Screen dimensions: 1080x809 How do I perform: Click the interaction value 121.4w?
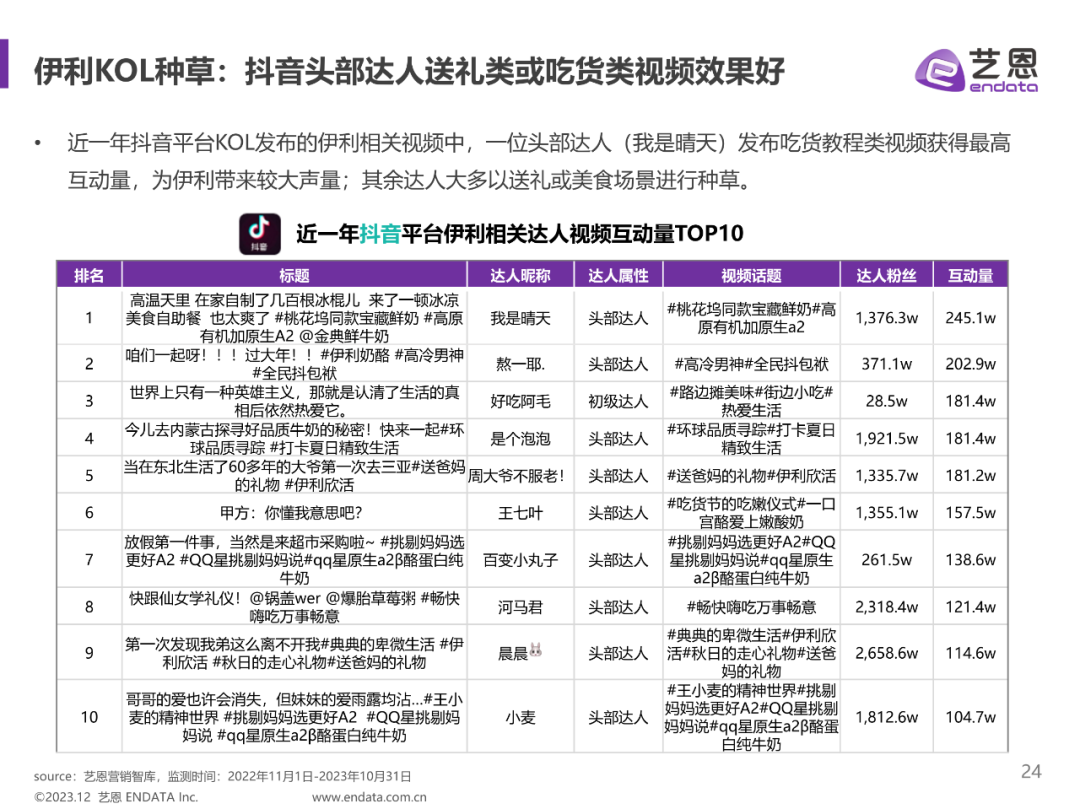coord(970,607)
